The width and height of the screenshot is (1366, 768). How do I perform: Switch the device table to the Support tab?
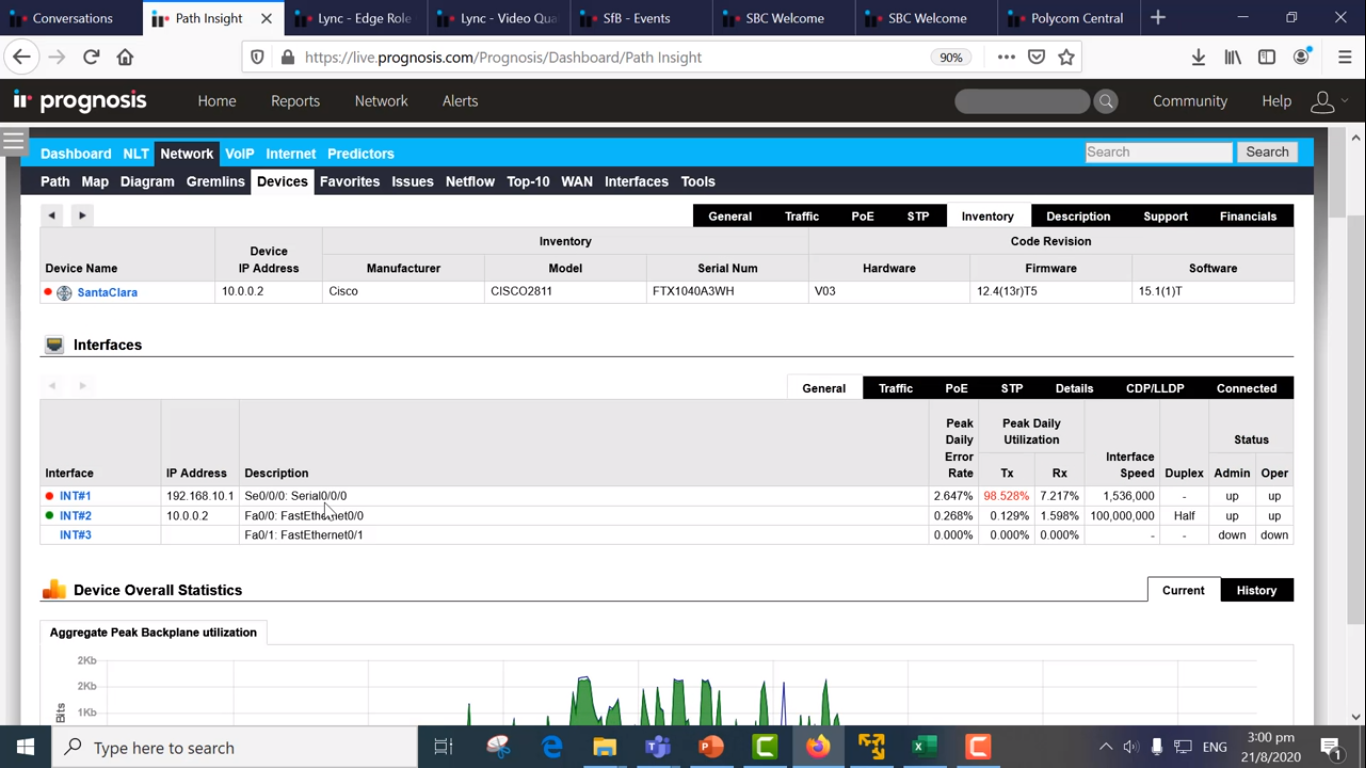pyautogui.click(x=1166, y=216)
